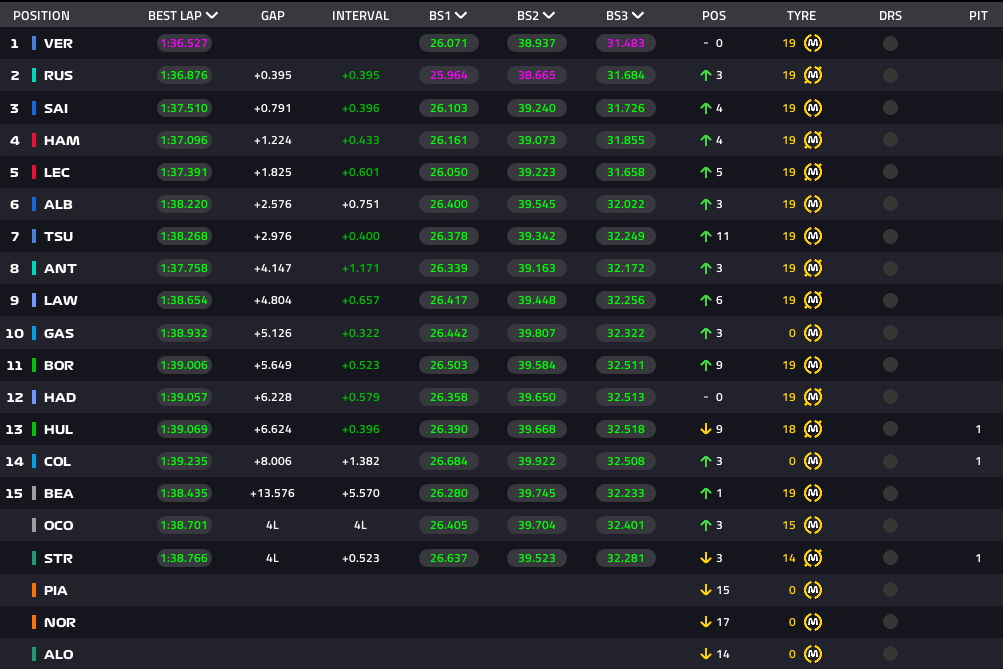Expand the BEST LAP column dropdown
The image size is (1003, 669).
tap(212, 16)
